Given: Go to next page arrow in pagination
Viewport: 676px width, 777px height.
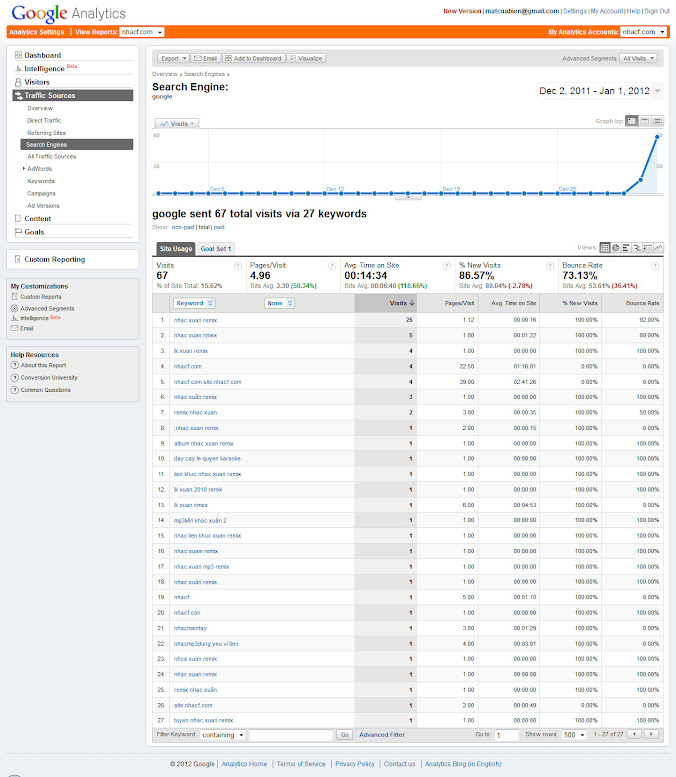Looking at the screenshot, I should point(651,734).
